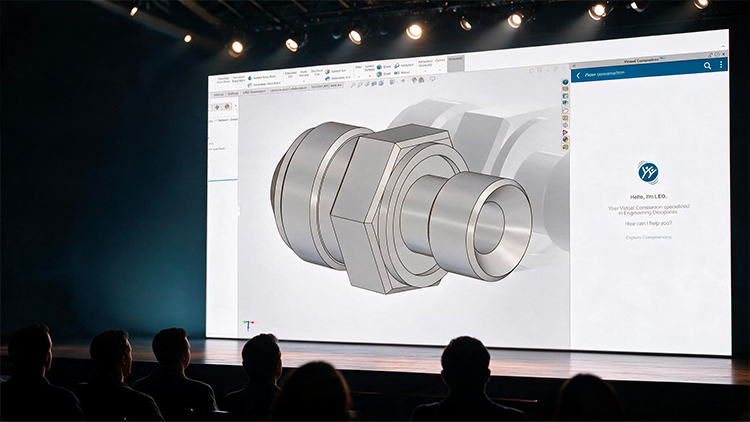This screenshot has width=750, height=422.
Task: Open the three-dot menu in companion header
Action: [721, 64]
